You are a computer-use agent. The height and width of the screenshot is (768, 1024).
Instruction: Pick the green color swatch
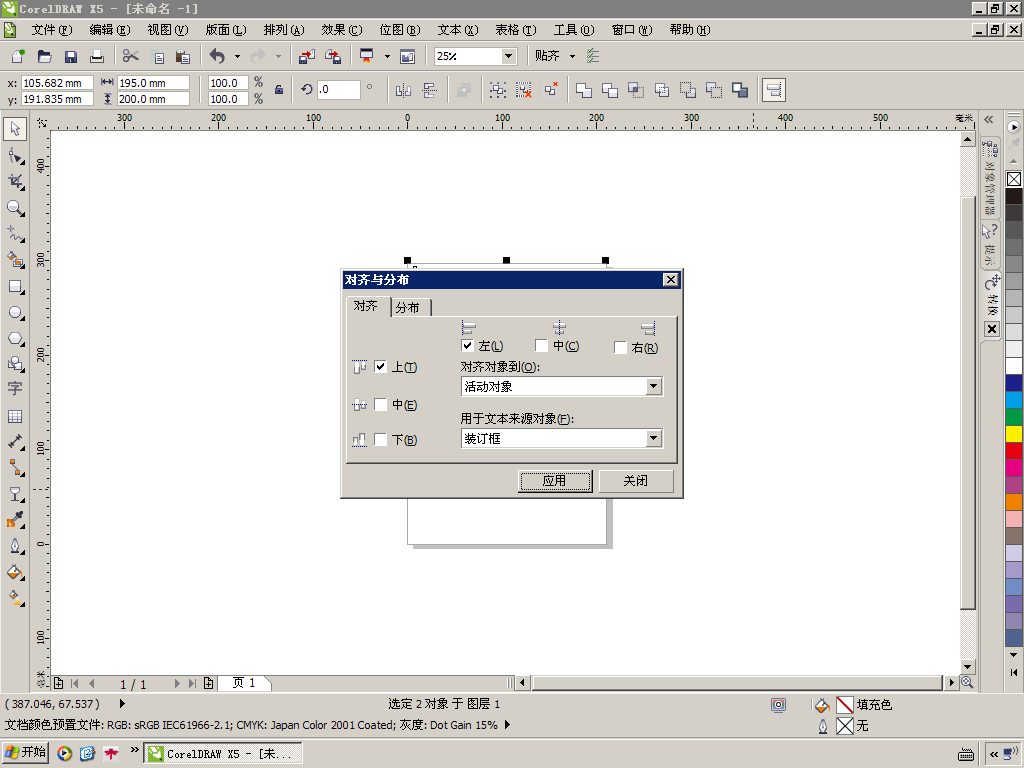(x=1014, y=417)
